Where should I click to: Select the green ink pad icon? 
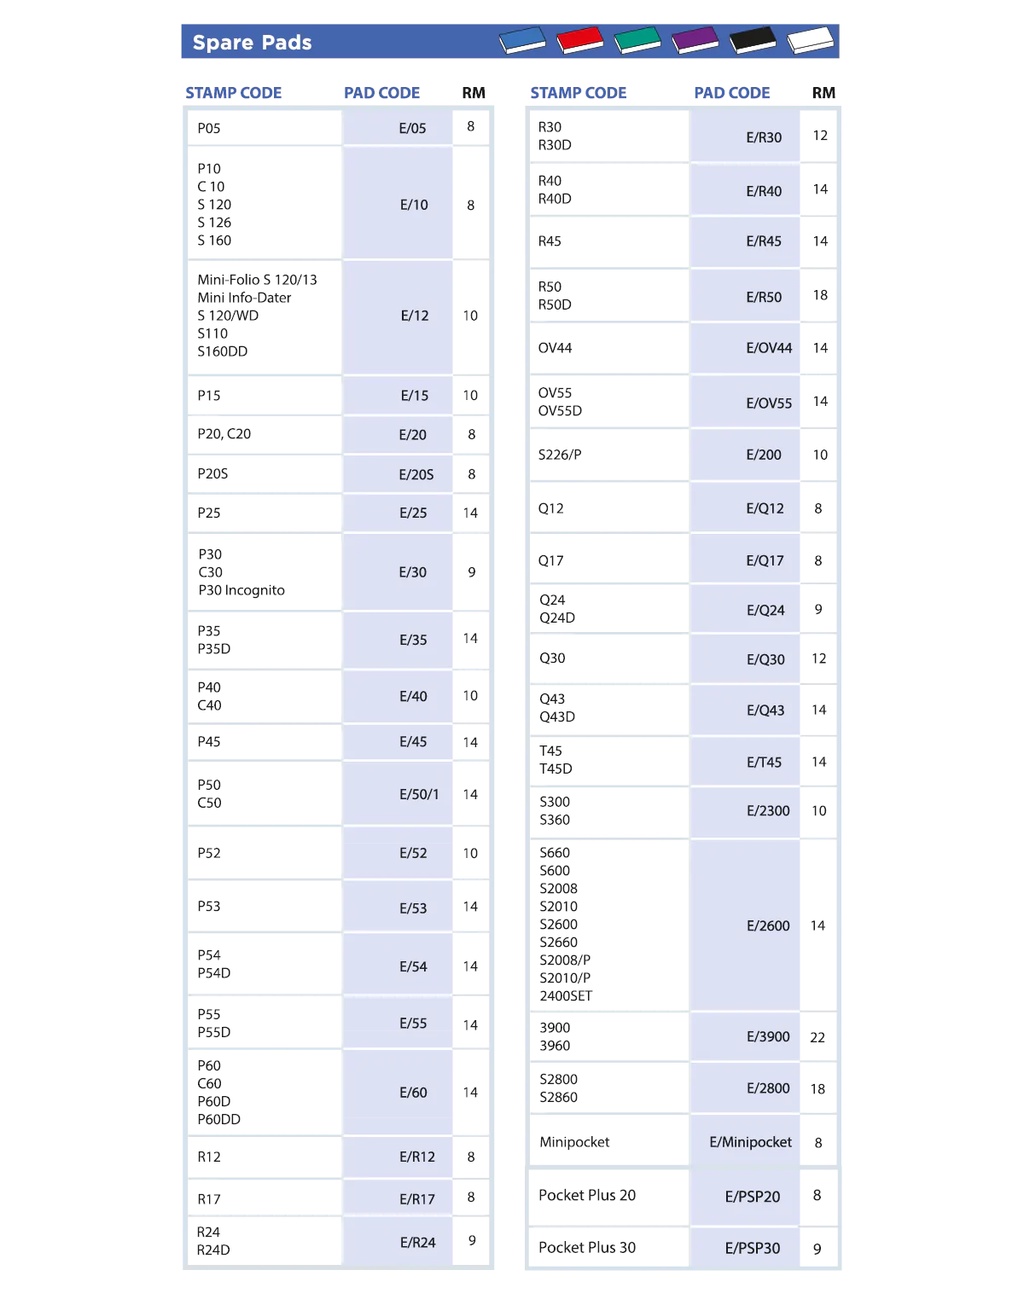[637, 40]
